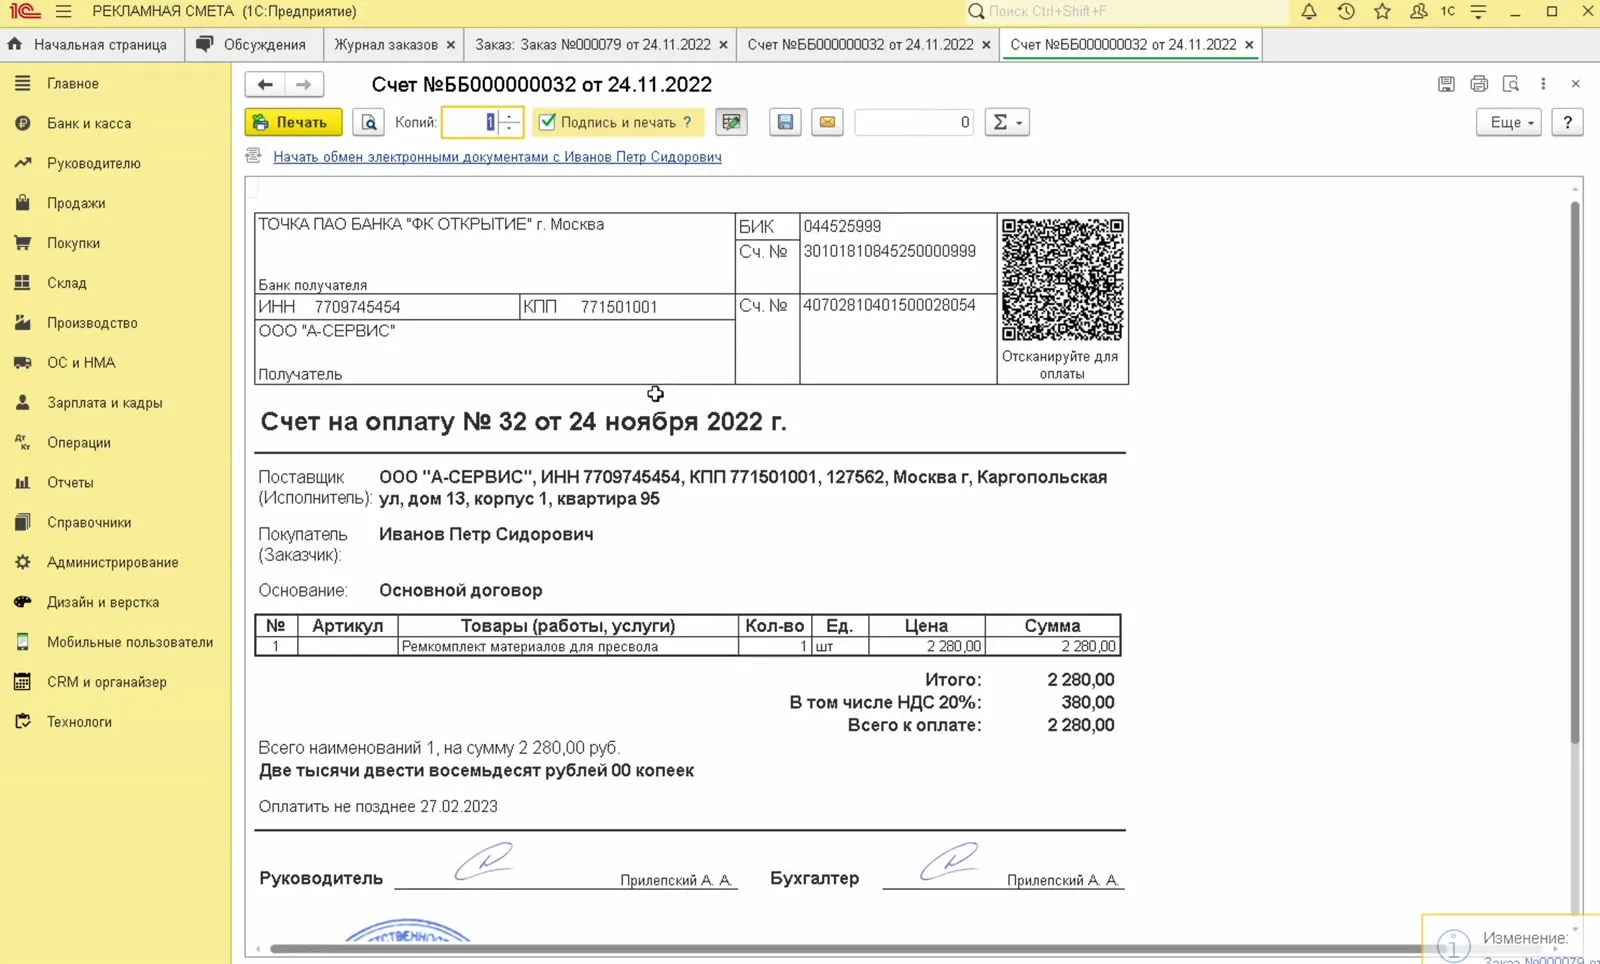Switch to Заказ №000079 tab

pyautogui.click(x=601, y=45)
